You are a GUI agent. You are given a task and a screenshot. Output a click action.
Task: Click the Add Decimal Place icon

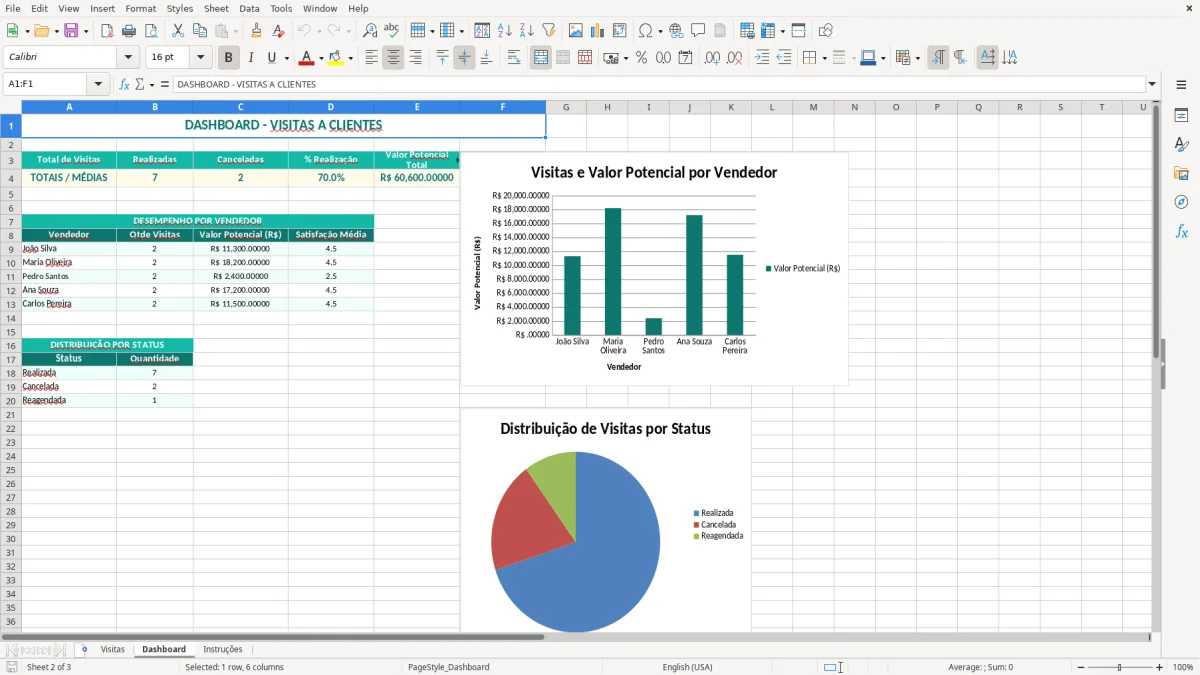point(713,58)
